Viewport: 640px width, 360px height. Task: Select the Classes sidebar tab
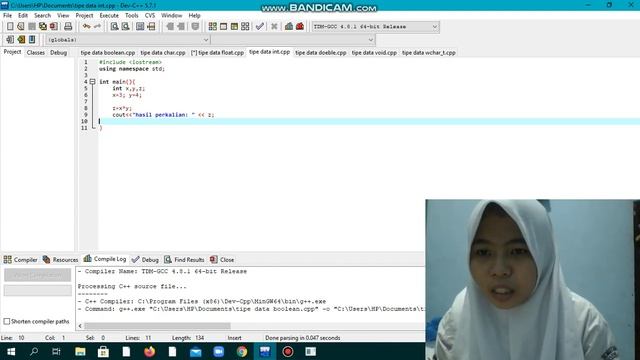pos(36,53)
